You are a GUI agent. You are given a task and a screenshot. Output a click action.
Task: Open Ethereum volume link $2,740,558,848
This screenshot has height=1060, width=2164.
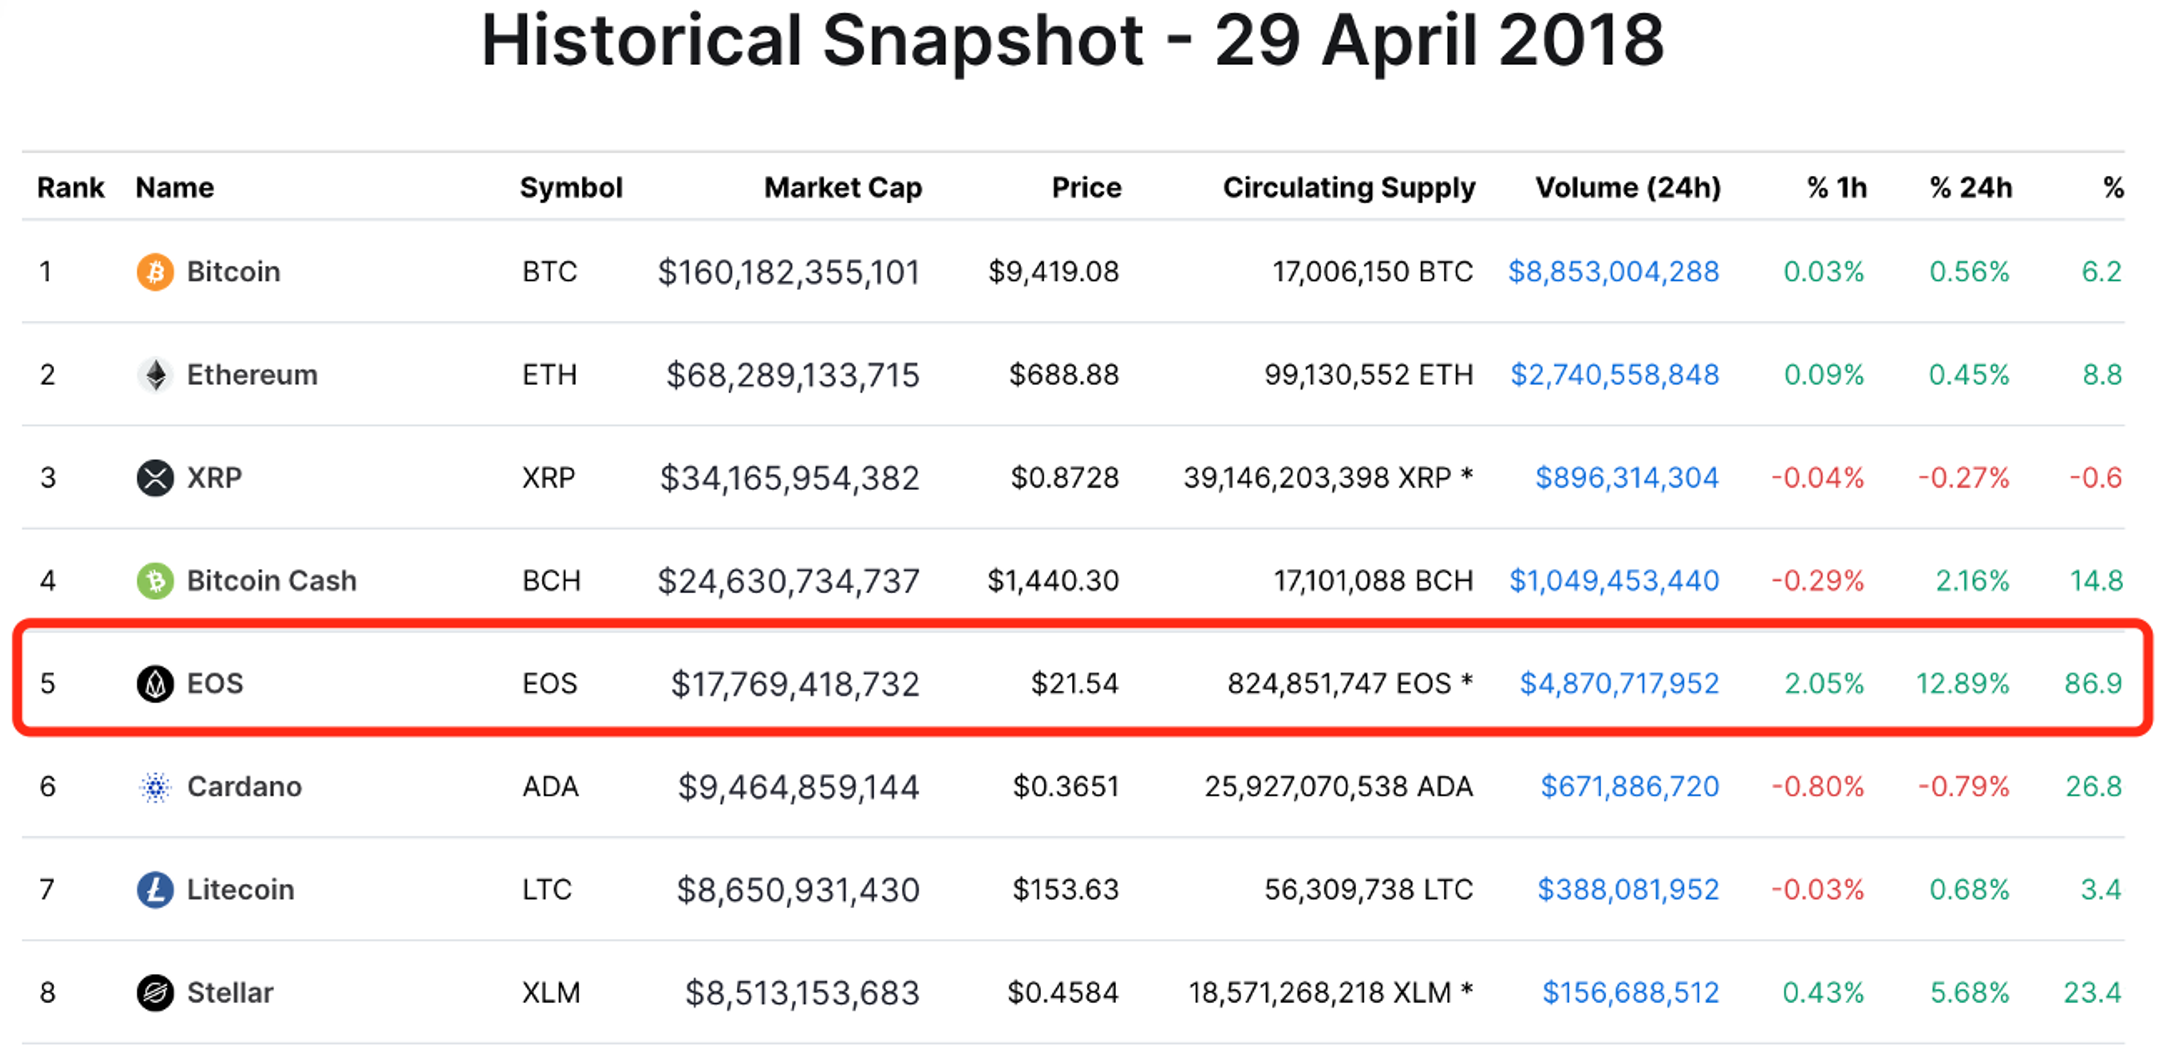pos(1614,375)
